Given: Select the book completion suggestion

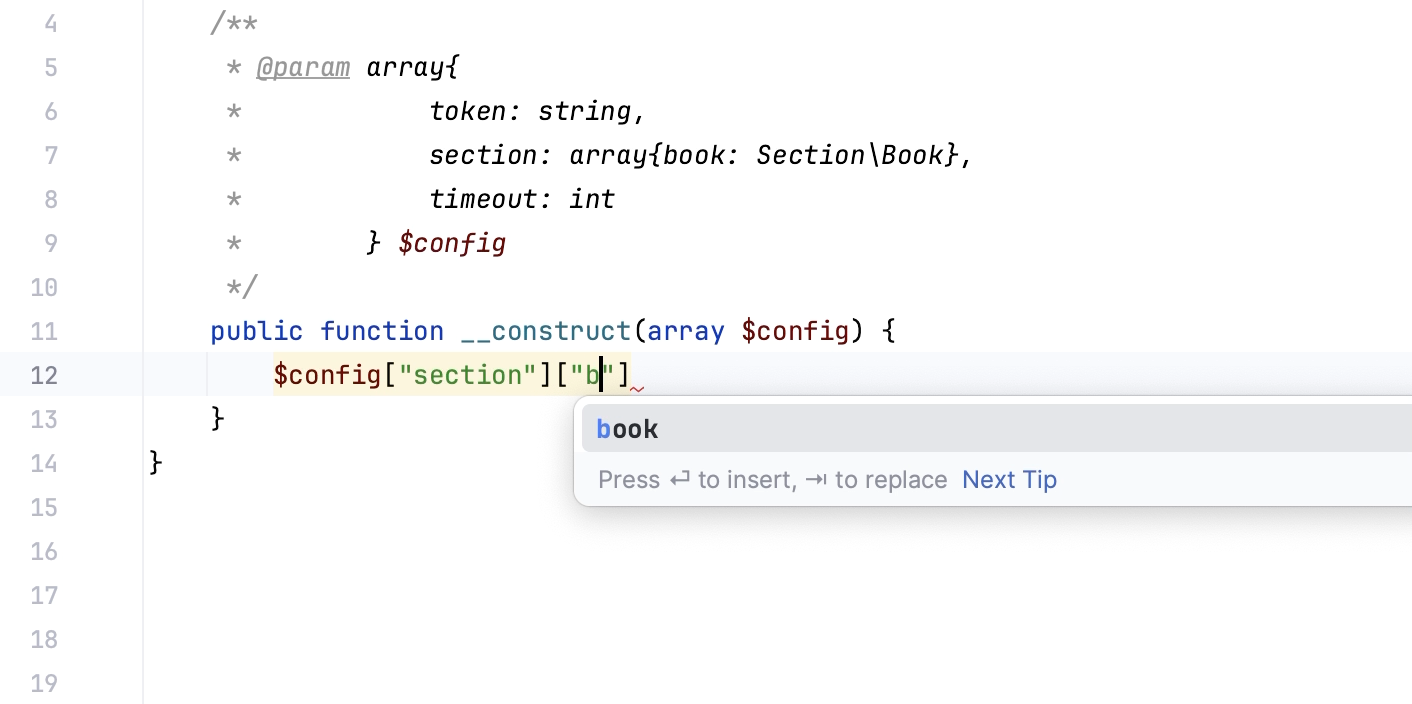Looking at the screenshot, I should [628, 429].
